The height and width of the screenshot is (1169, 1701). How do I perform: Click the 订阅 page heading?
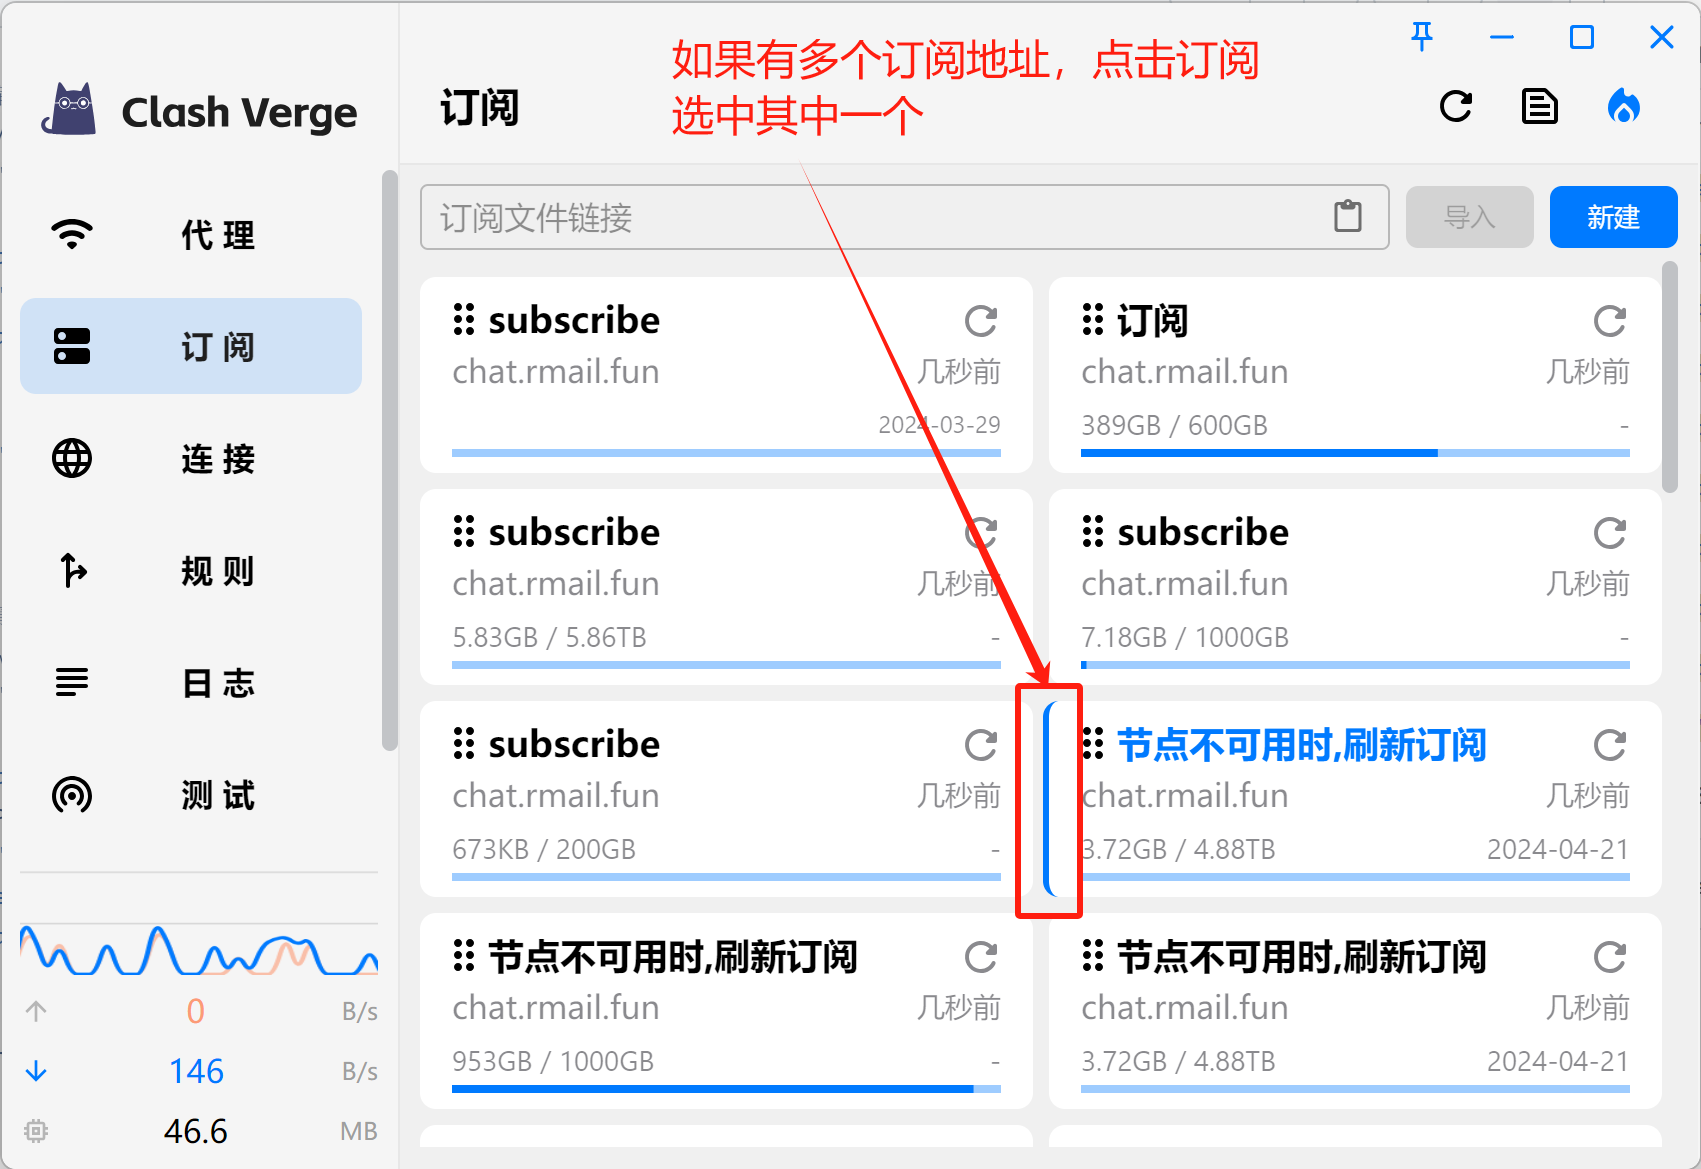click(480, 107)
